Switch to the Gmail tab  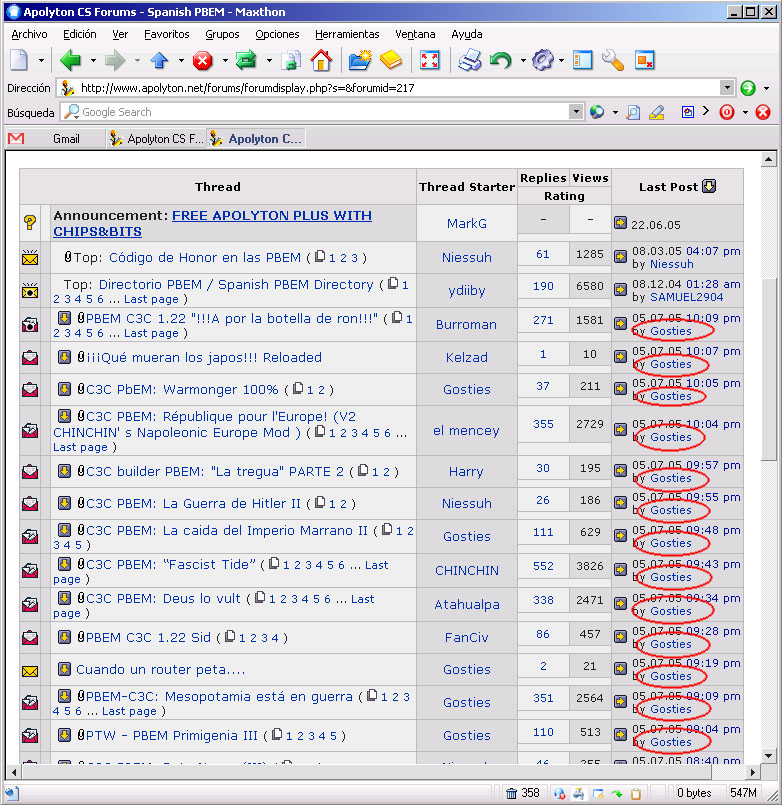click(x=66, y=138)
